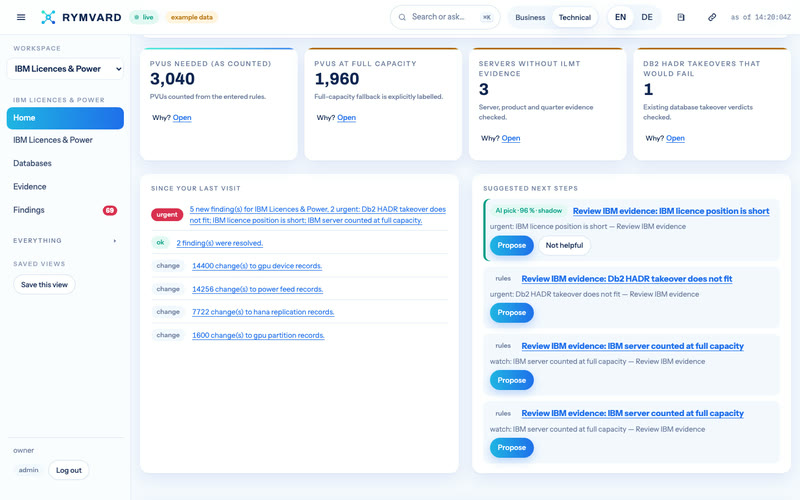This screenshot has width=800, height=500.
Task: Open why for servers without ILMT evidence
Action: pyautogui.click(x=511, y=138)
